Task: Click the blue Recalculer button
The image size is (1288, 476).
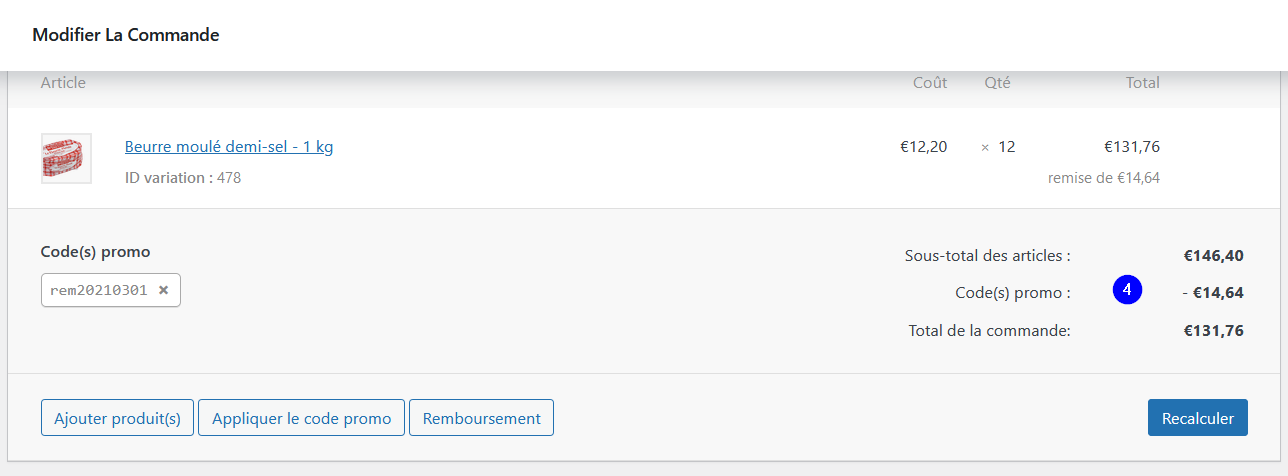Action: [x=1198, y=418]
